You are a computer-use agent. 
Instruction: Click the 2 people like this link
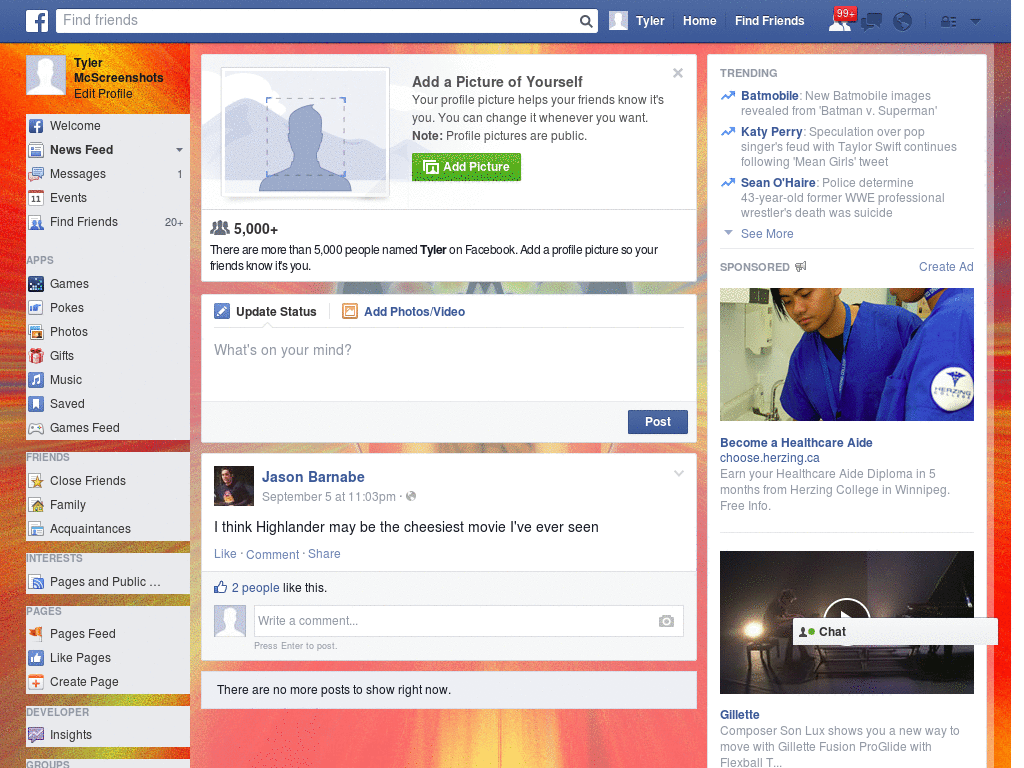click(255, 588)
